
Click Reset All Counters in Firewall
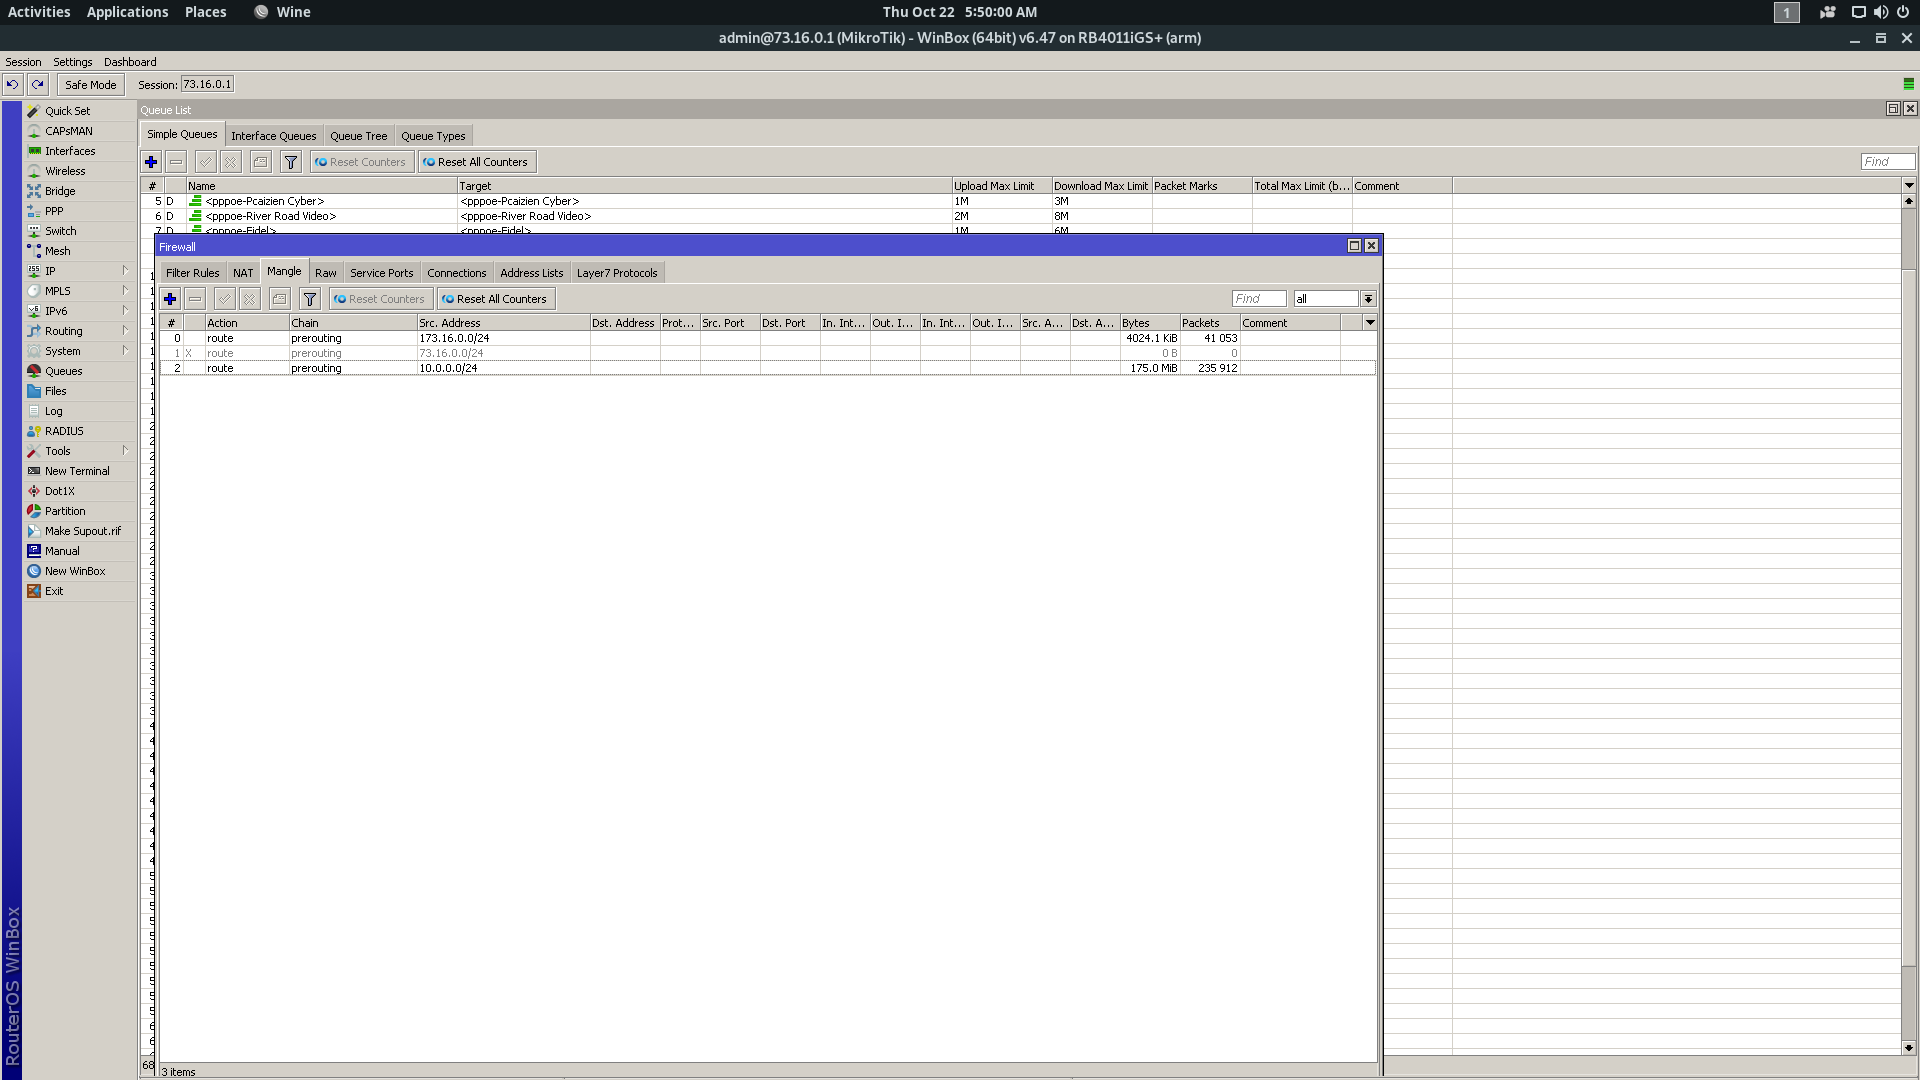click(x=496, y=299)
